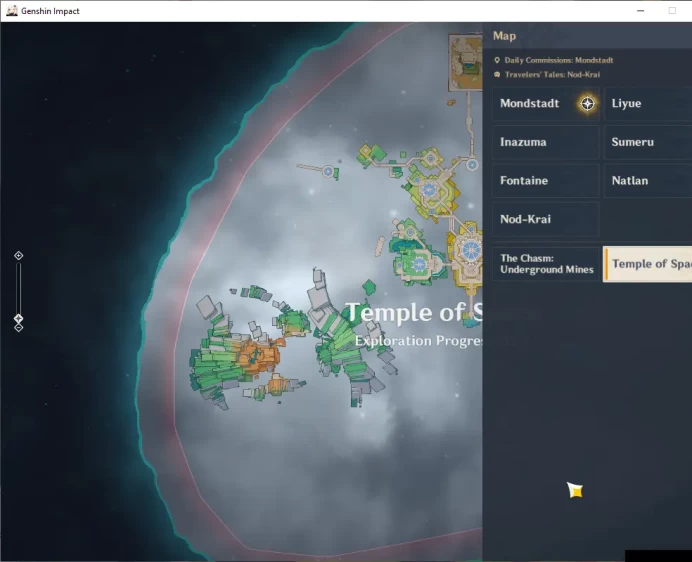Screen dimensions: 692x562
Task: Select the Nod-Krai region
Action: click(x=545, y=219)
